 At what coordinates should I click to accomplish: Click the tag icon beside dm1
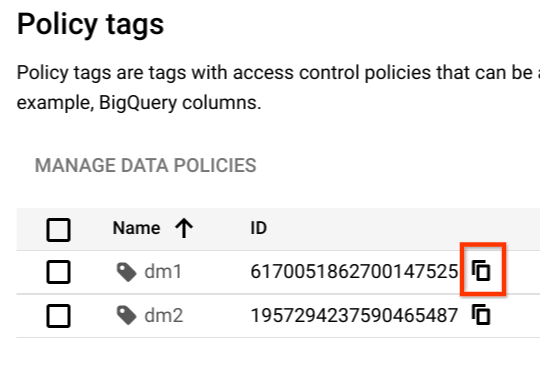click(126, 272)
